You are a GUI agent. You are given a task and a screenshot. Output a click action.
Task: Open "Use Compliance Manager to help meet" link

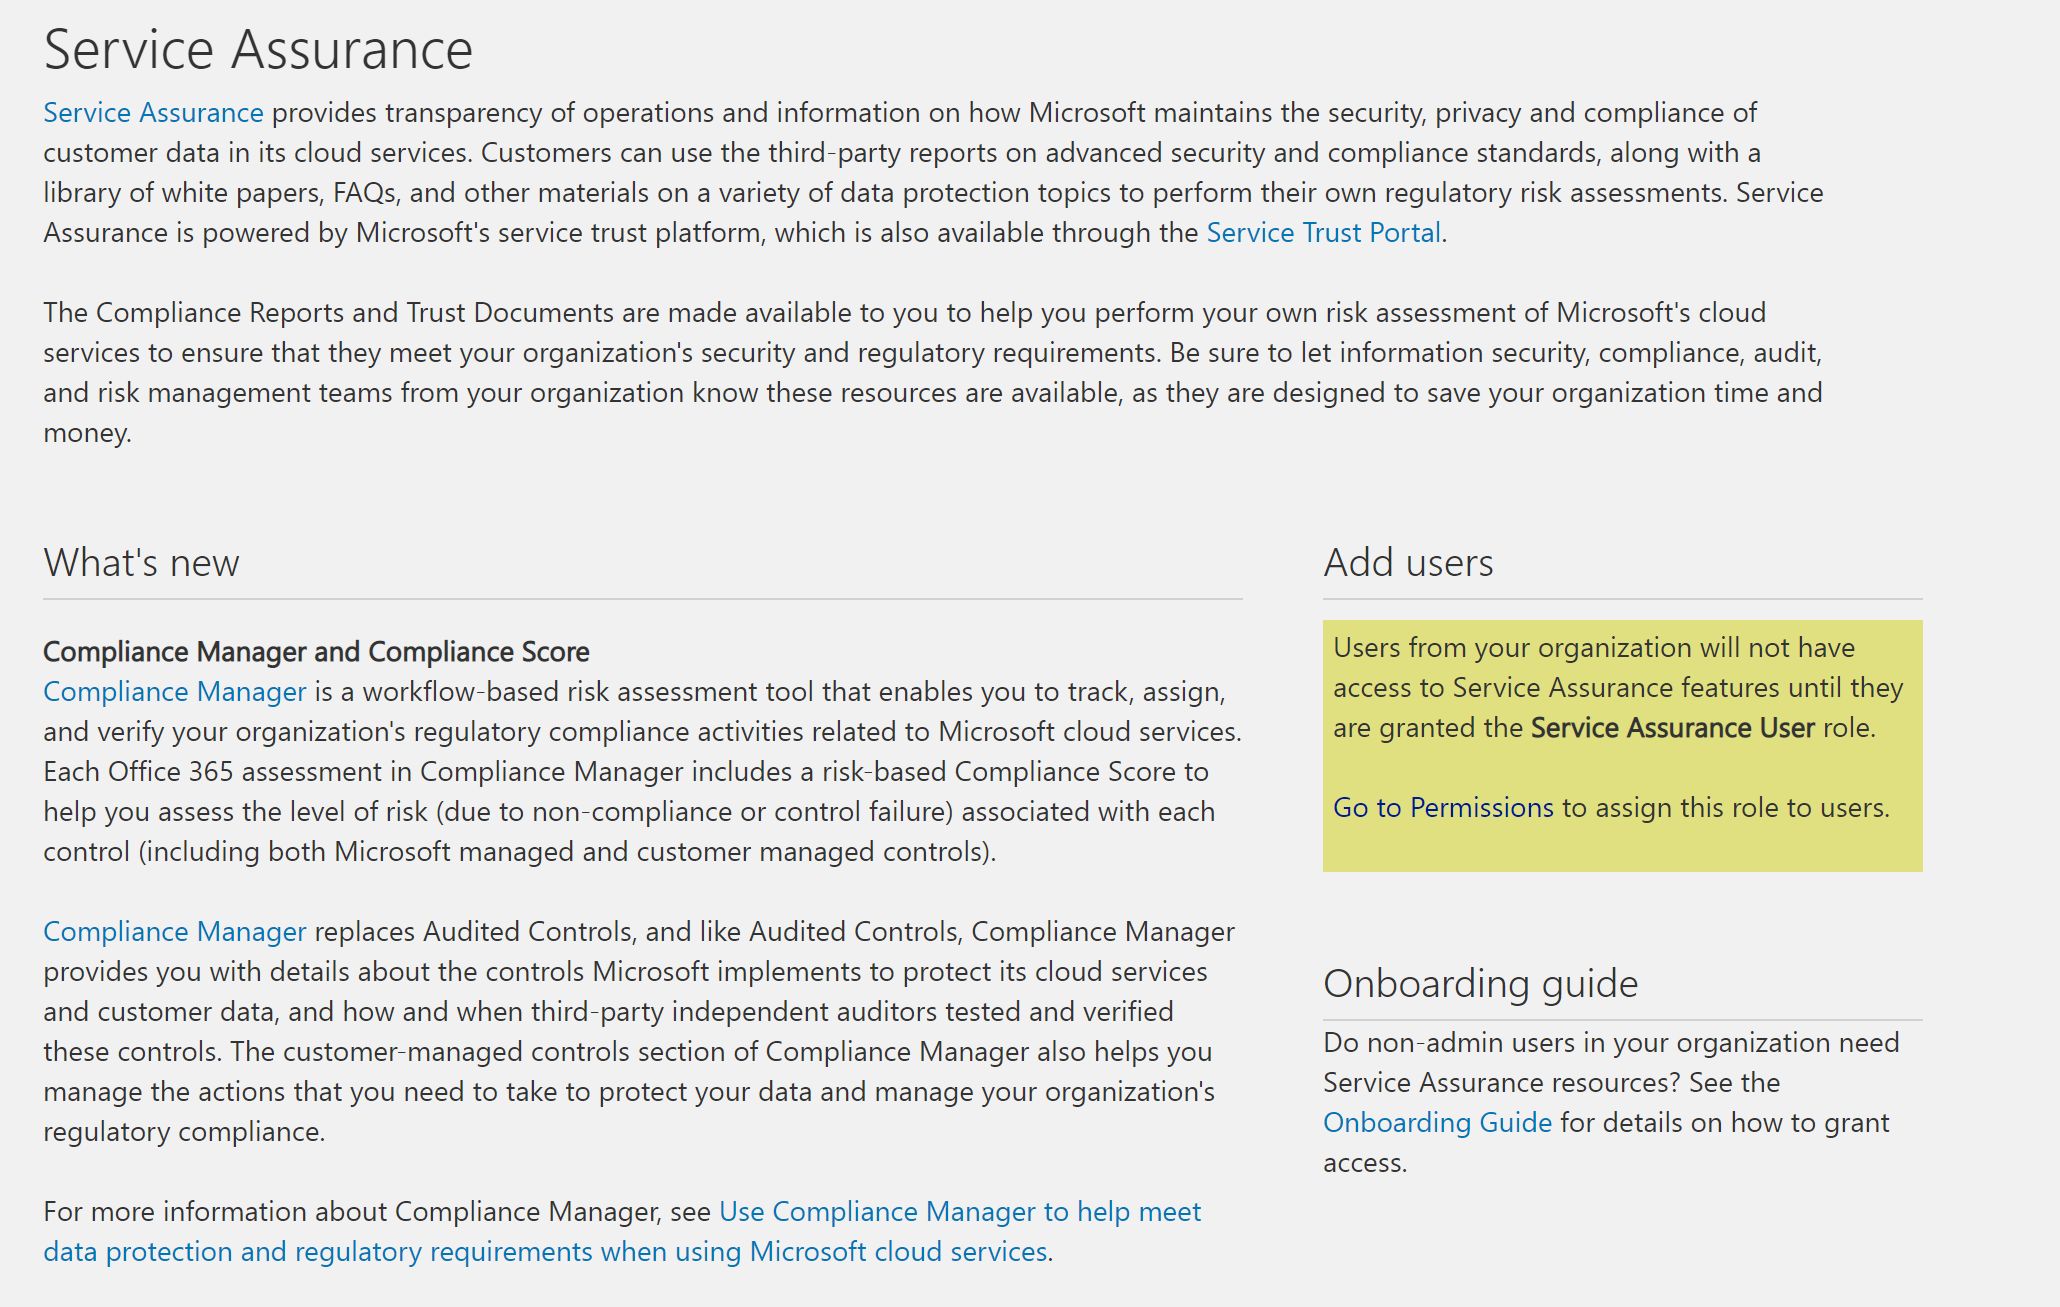[x=959, y=1212]
